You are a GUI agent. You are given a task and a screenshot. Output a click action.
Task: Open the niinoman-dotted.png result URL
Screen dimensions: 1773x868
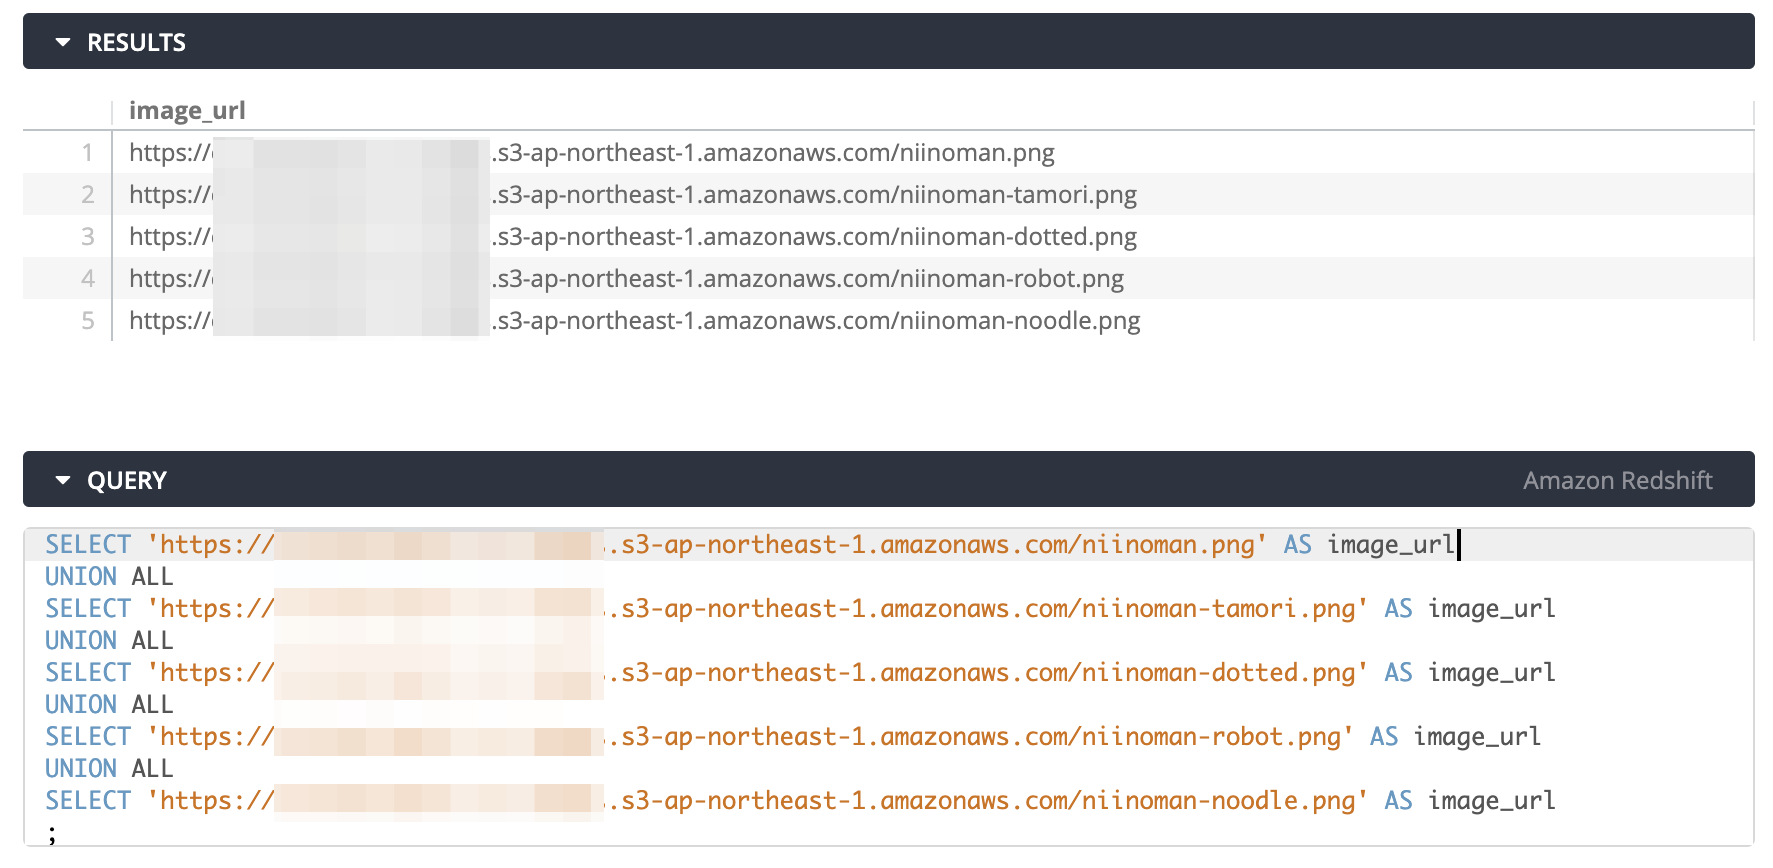point(815,236)
